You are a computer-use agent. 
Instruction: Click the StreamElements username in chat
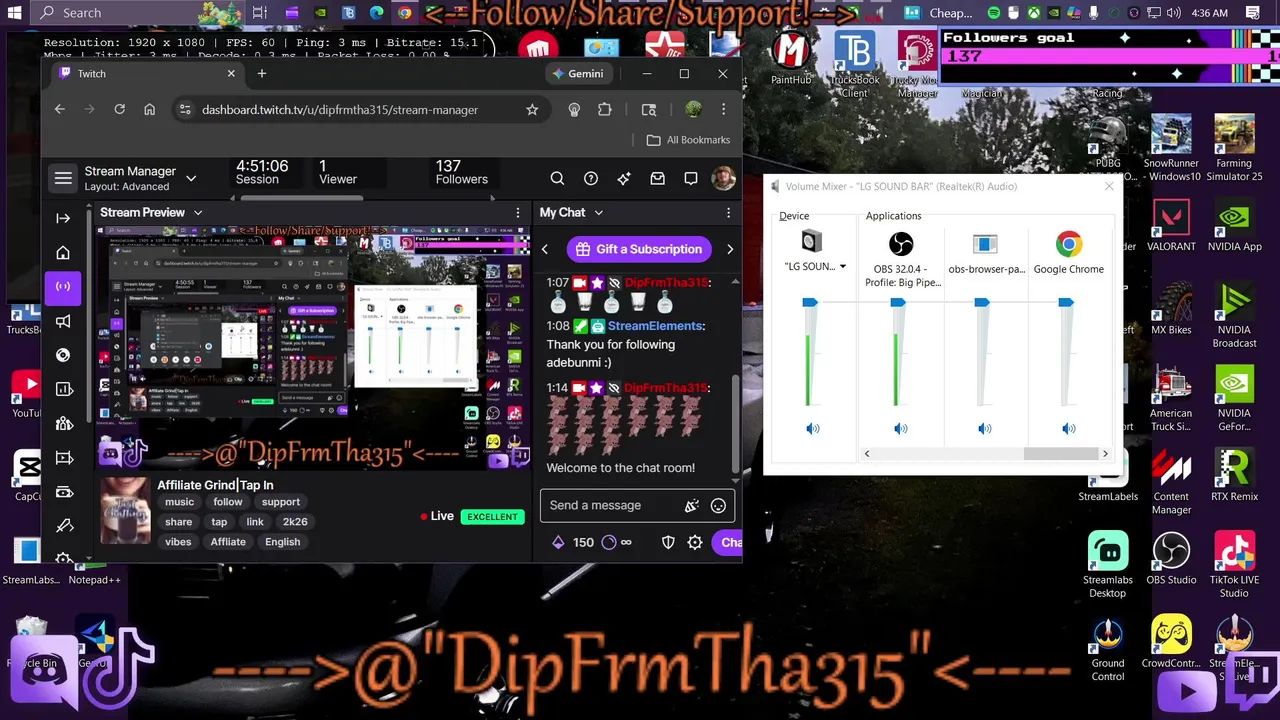(655, 326)
